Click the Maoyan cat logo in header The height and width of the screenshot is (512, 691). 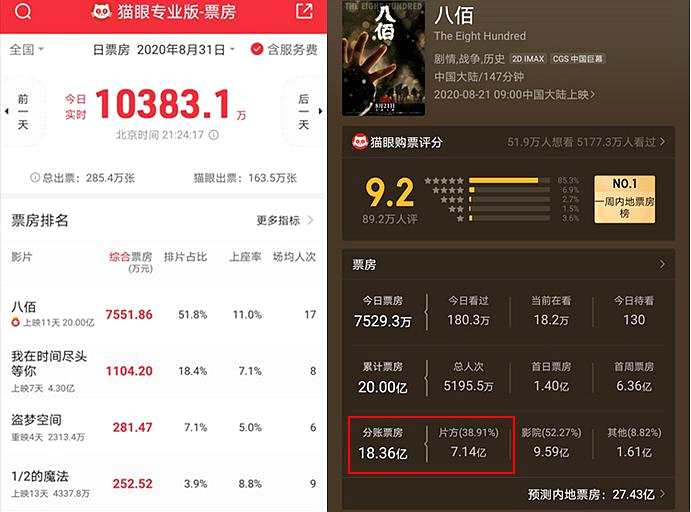[101, 11]
